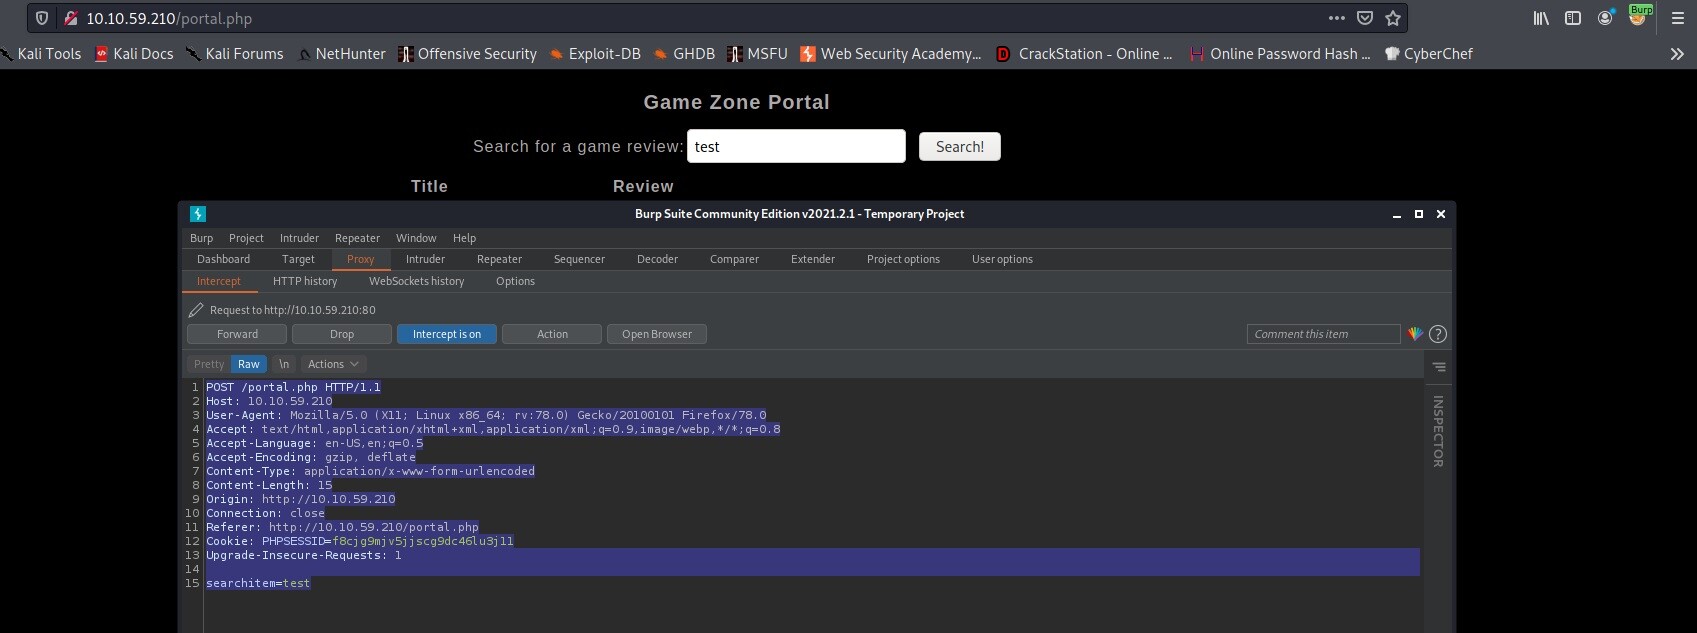Open the message editor hamburger settings icon
Image resolution: width=1697 pixels, height=633 pixels.
(1438, 367)
